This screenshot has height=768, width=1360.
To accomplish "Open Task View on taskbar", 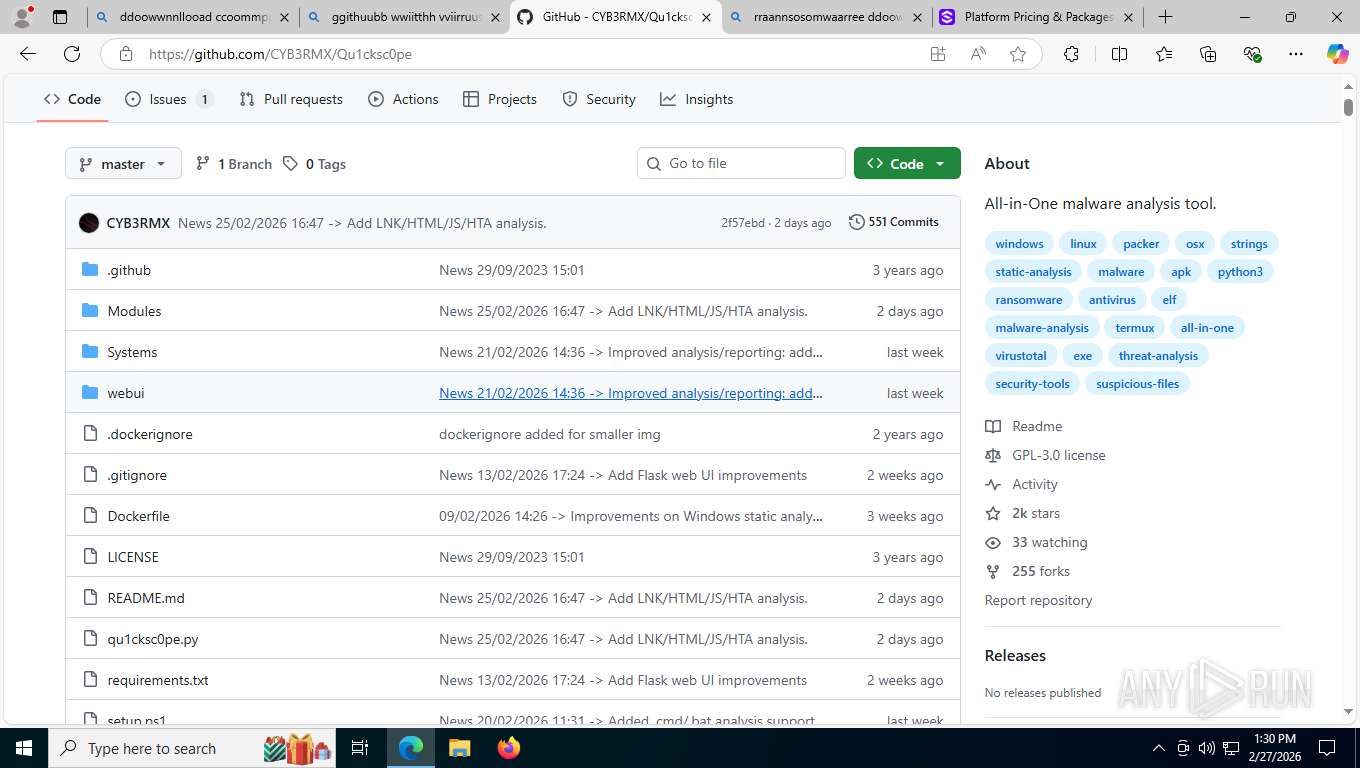I will click(x=360, y=748).
